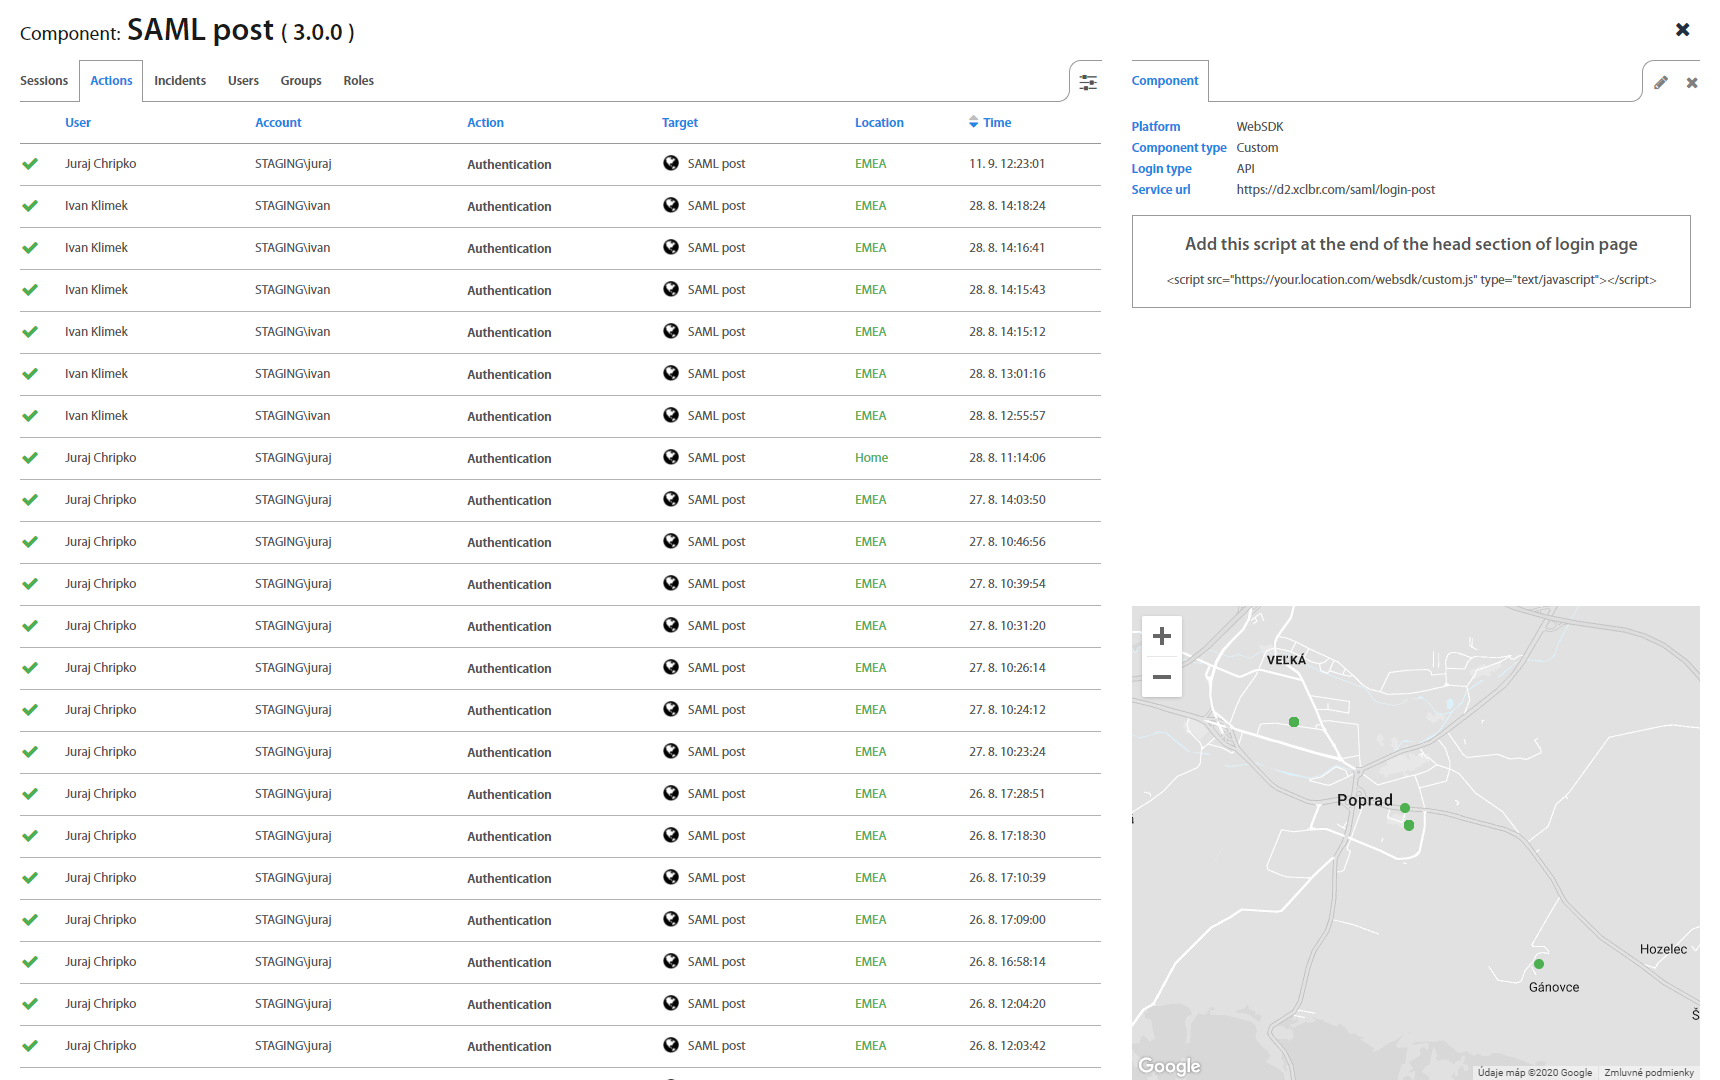
Task: Open the Zmluvné podmienky map terms link
Action: (1649, 1072)
